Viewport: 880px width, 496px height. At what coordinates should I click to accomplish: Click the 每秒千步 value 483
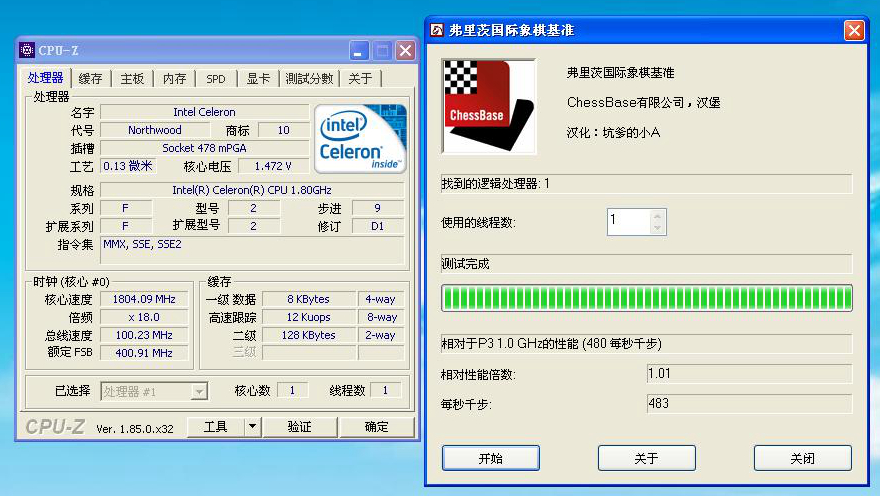(x=749, y=403)
